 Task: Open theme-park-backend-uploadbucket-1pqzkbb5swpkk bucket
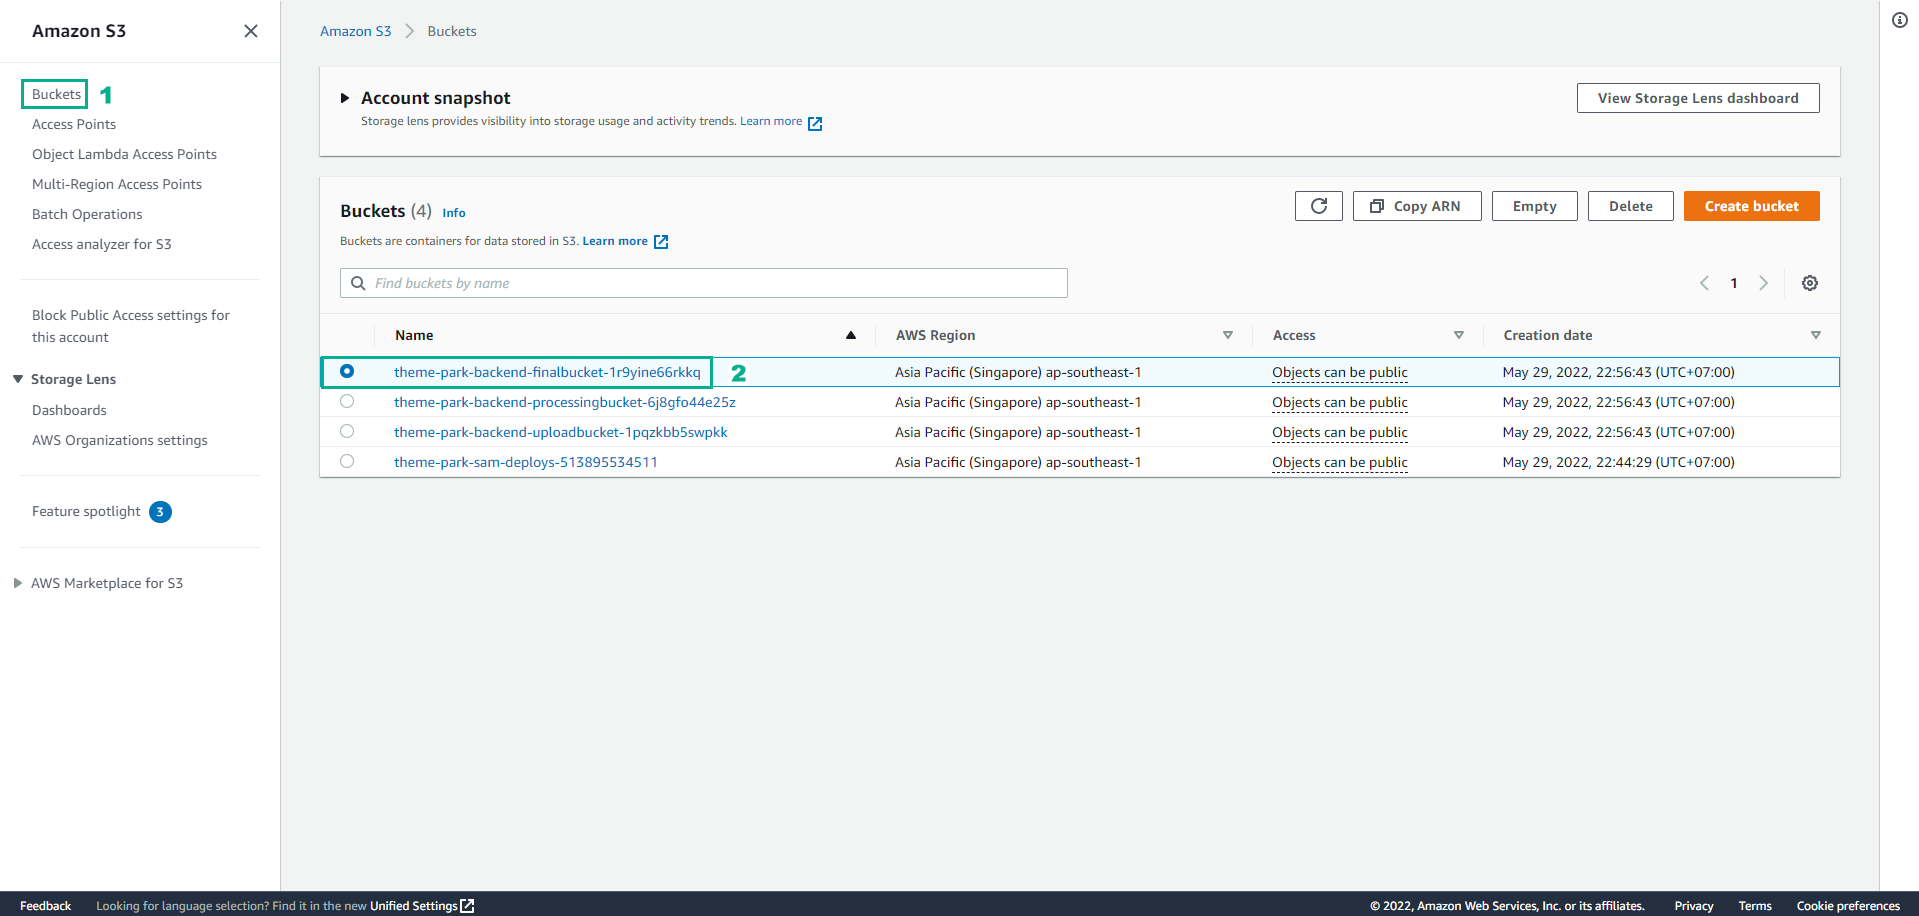[561, 432]
